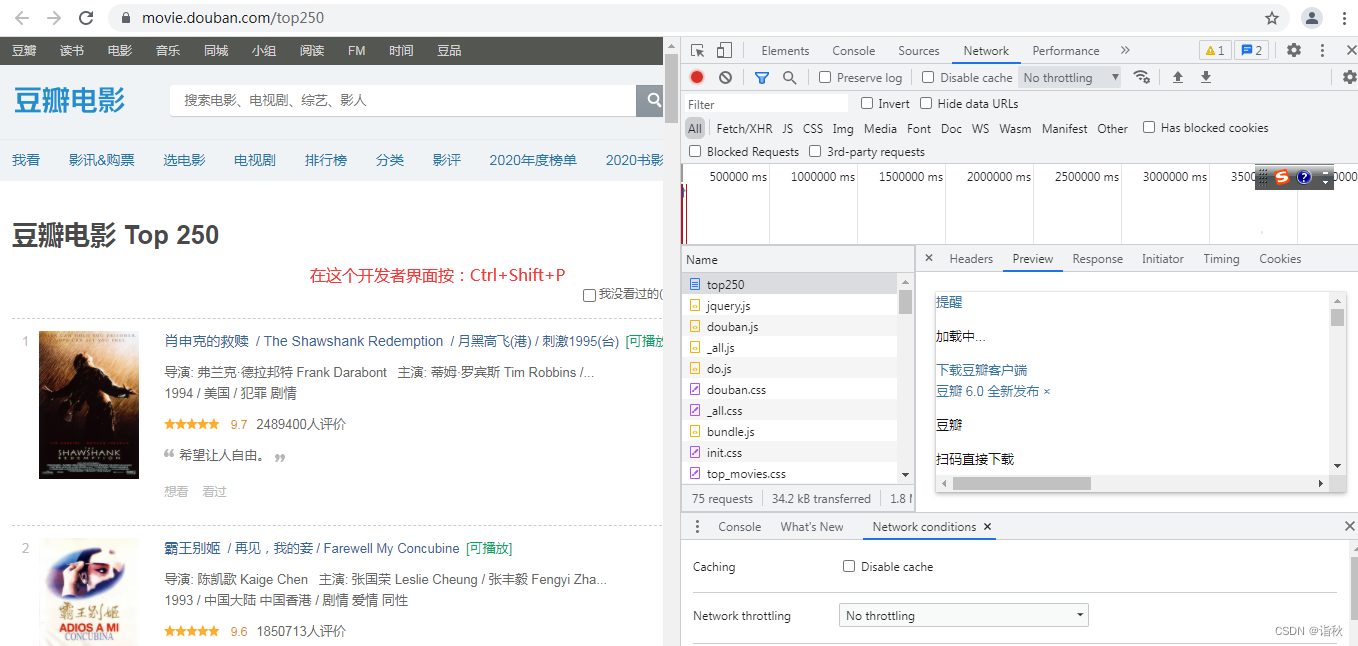Screen dimensions: 1358x646
Task: Open the Performance tab
Action: (x=1065, y=50)
